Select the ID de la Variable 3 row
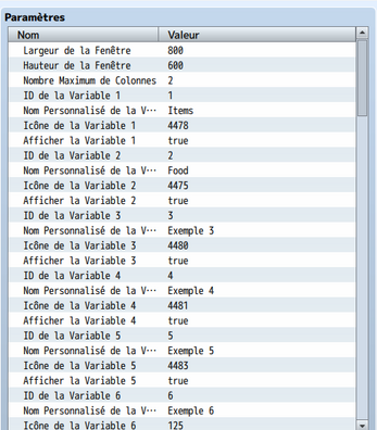 coord(182,215)
